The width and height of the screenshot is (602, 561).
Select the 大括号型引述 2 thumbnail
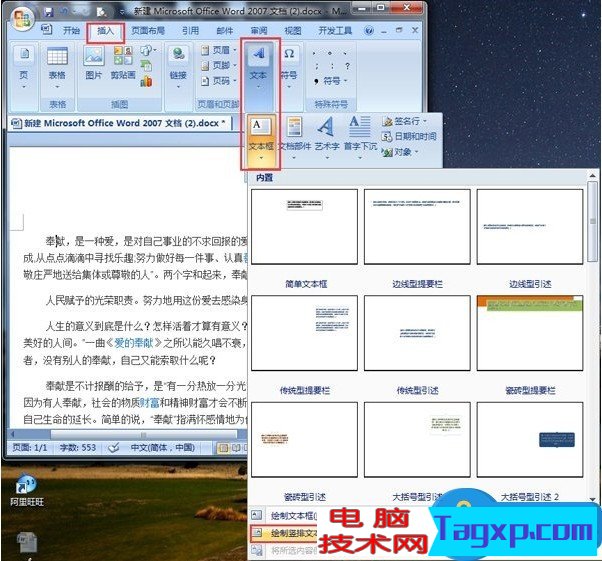tap(530, 440)
